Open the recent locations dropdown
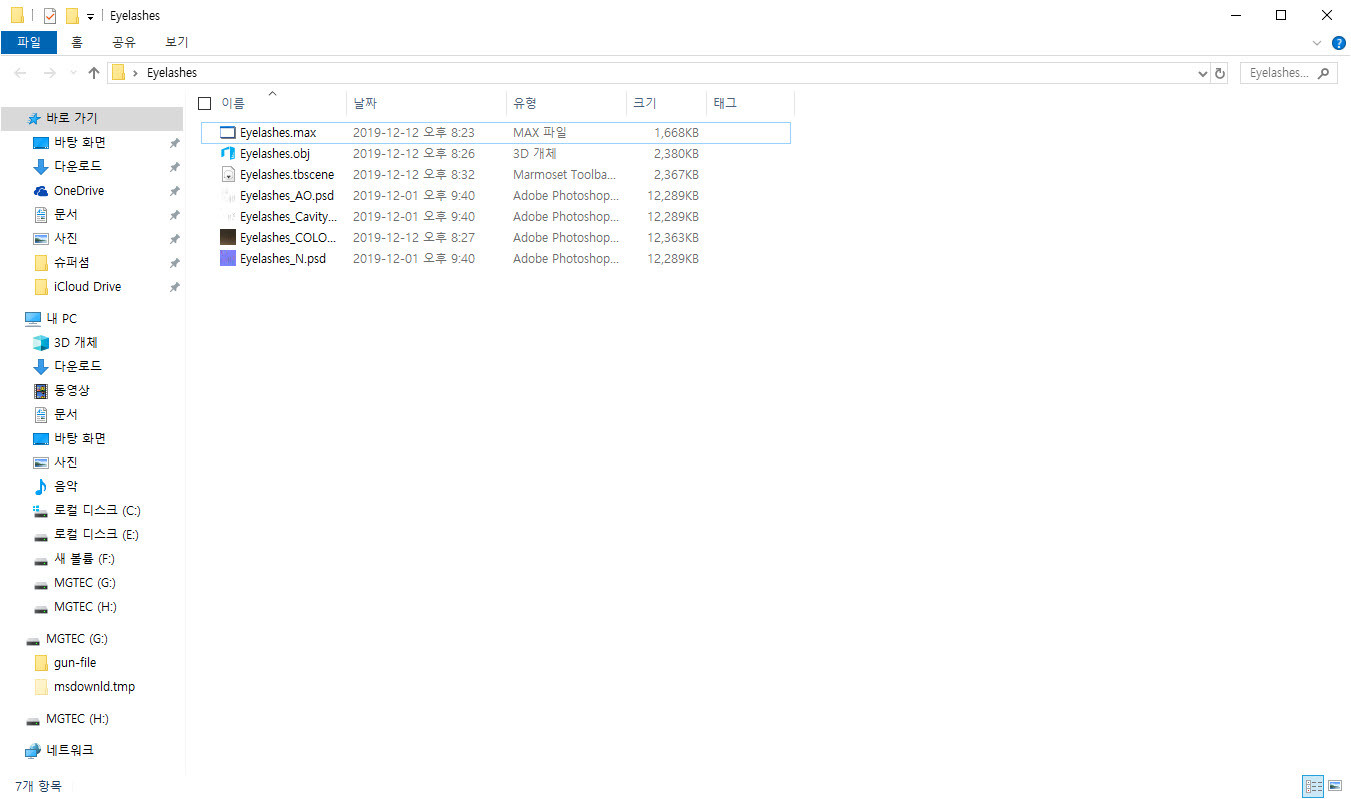The height and width of the screenshot is (799, 1351). pos(73,73)
